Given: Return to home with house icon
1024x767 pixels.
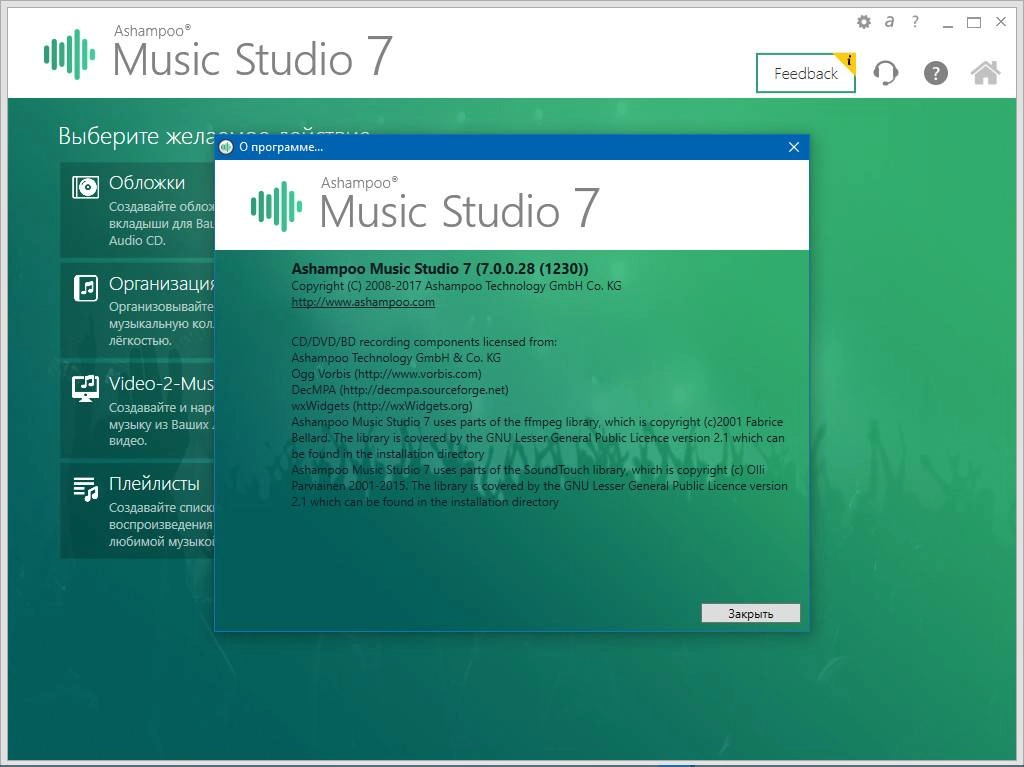Looking at the screenshot, I should (x=985, y=73).
